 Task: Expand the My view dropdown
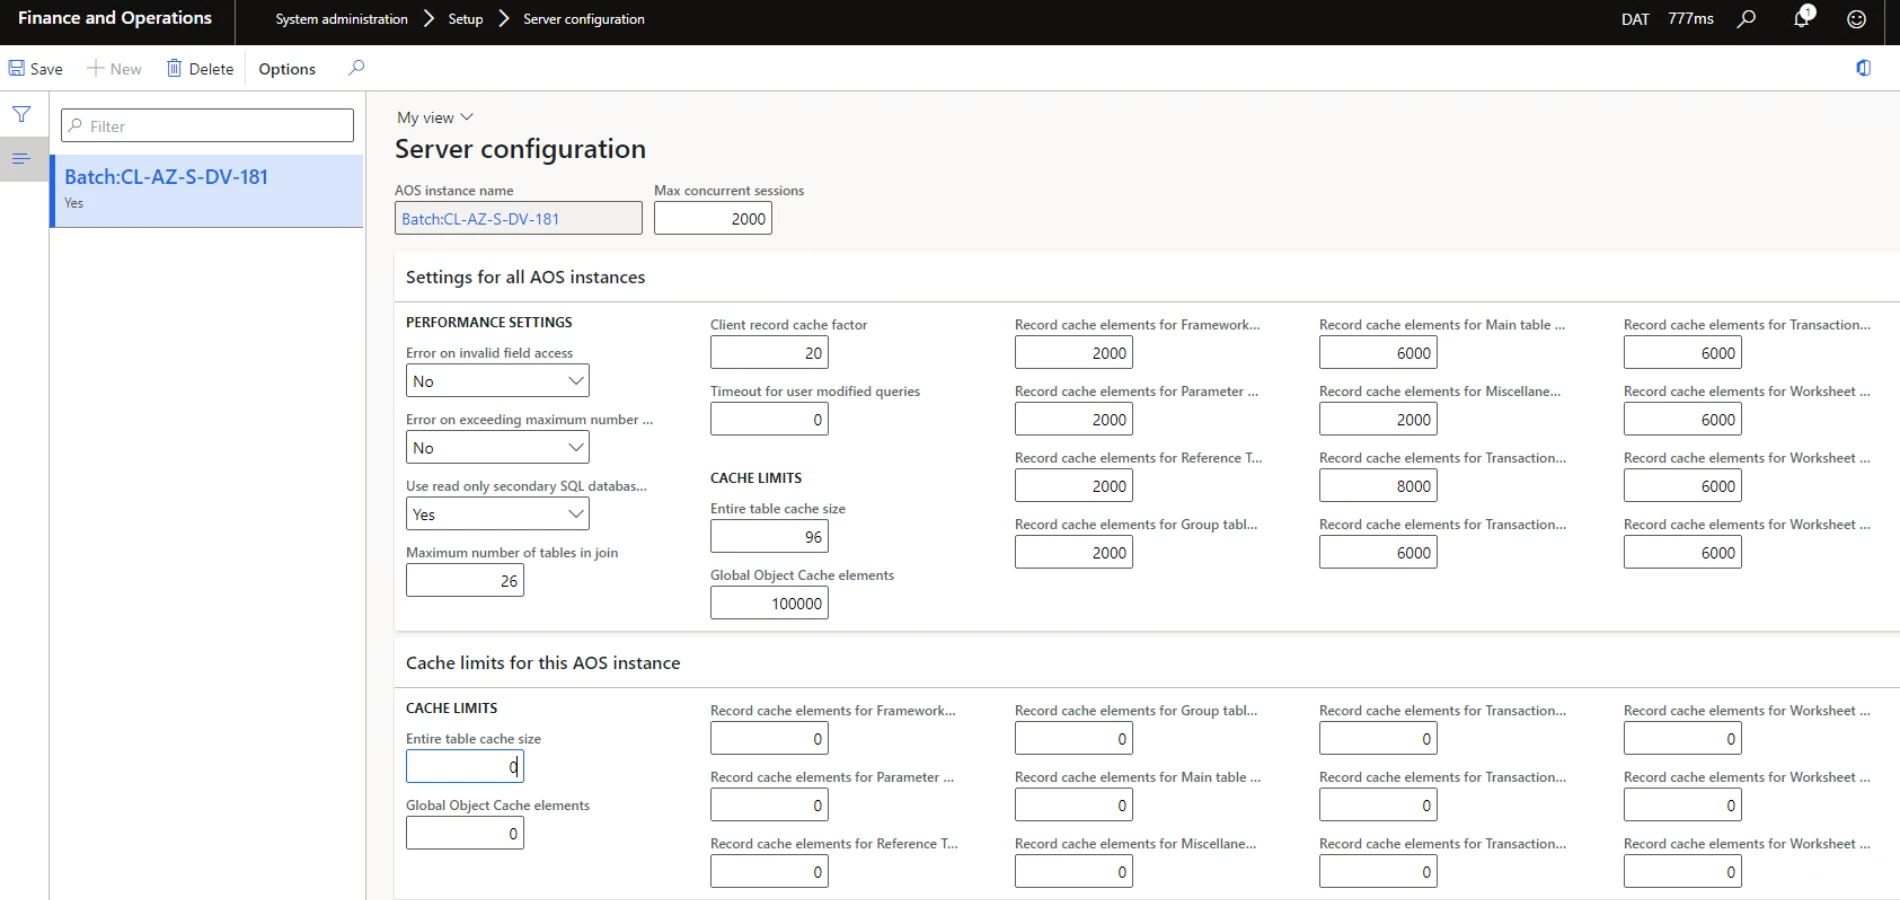pyautogui.click(x=435, y=117)
